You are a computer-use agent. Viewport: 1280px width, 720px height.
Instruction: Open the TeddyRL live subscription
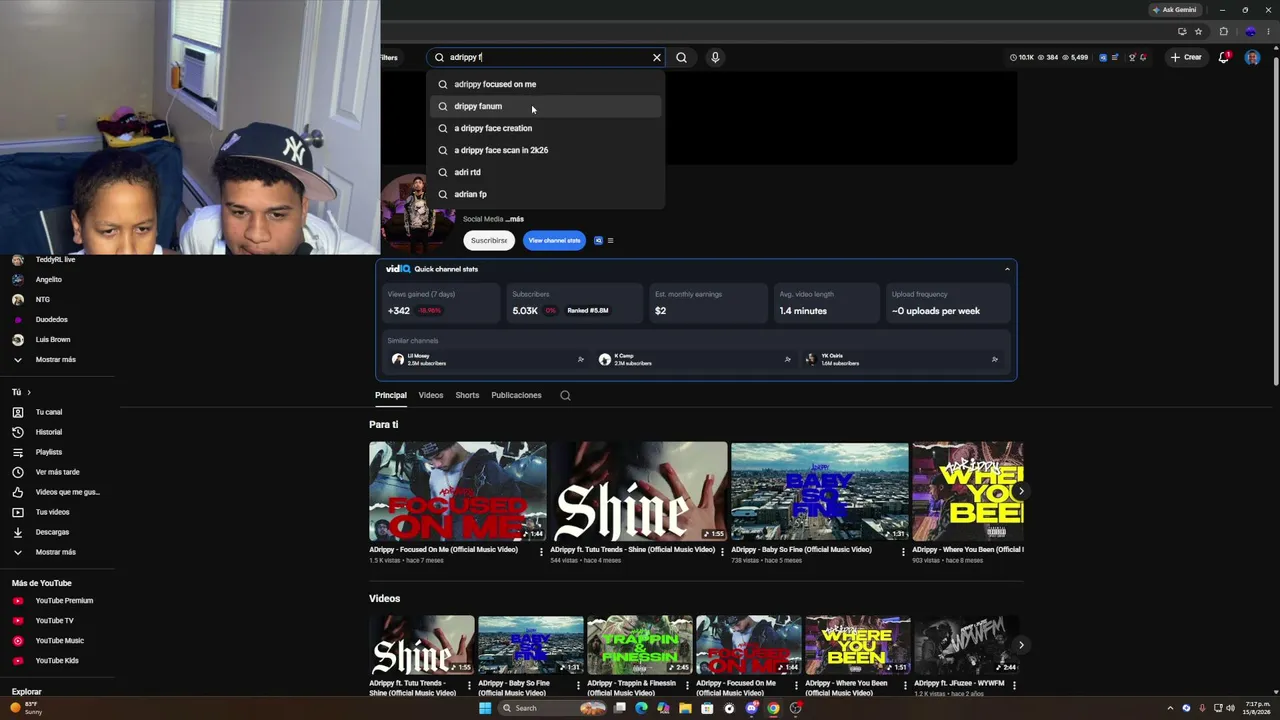click(x=57, y=259)
